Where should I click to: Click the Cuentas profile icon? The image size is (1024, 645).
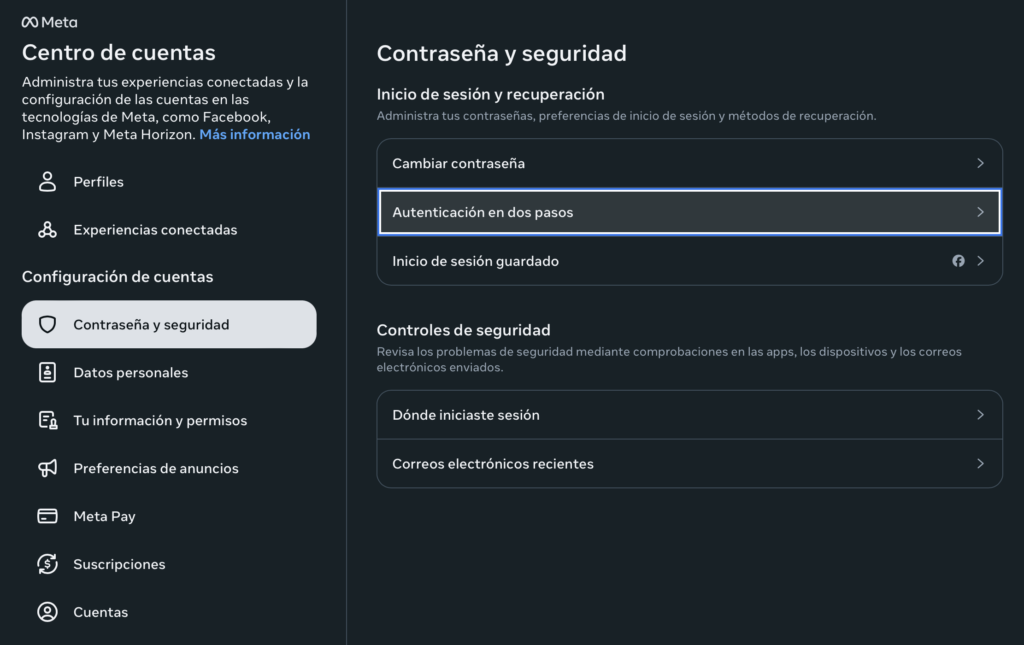[47, 612]
